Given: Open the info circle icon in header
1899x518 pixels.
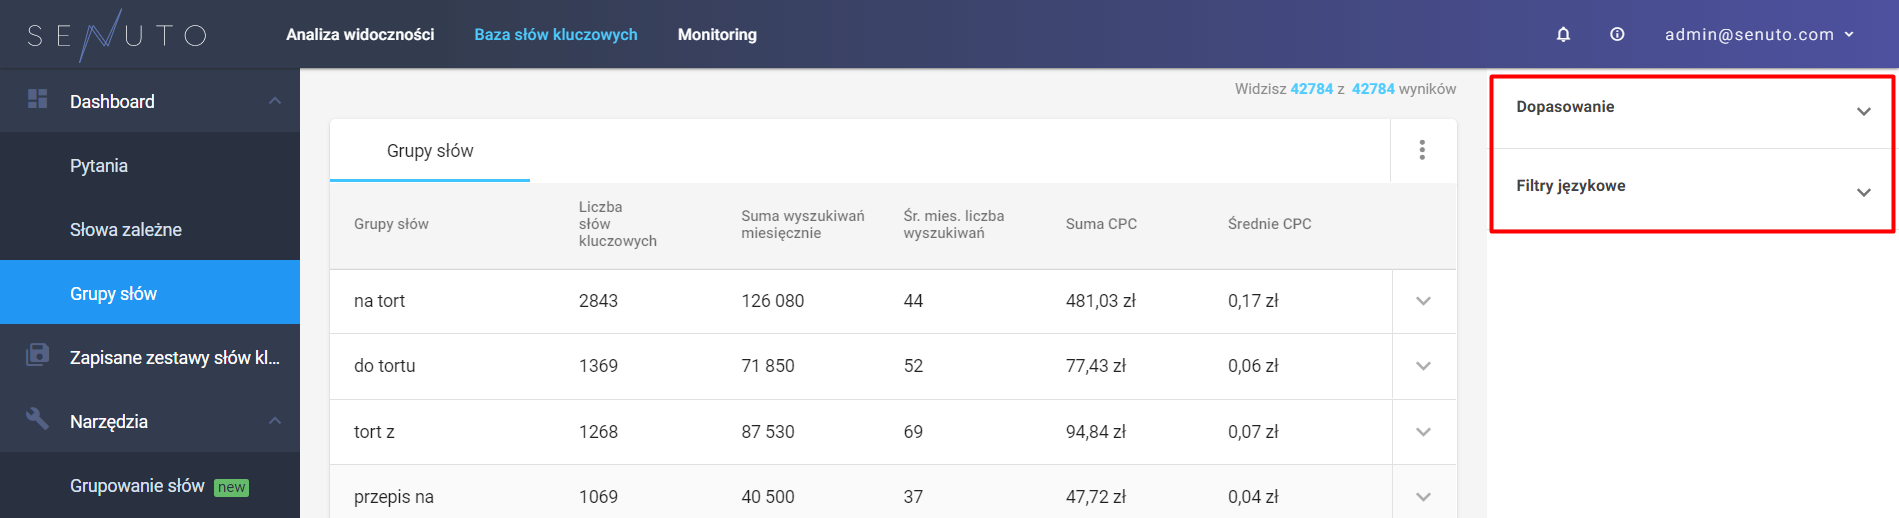Looking at the screenshot, I should pyautogui.click(x=1617, y=35).
